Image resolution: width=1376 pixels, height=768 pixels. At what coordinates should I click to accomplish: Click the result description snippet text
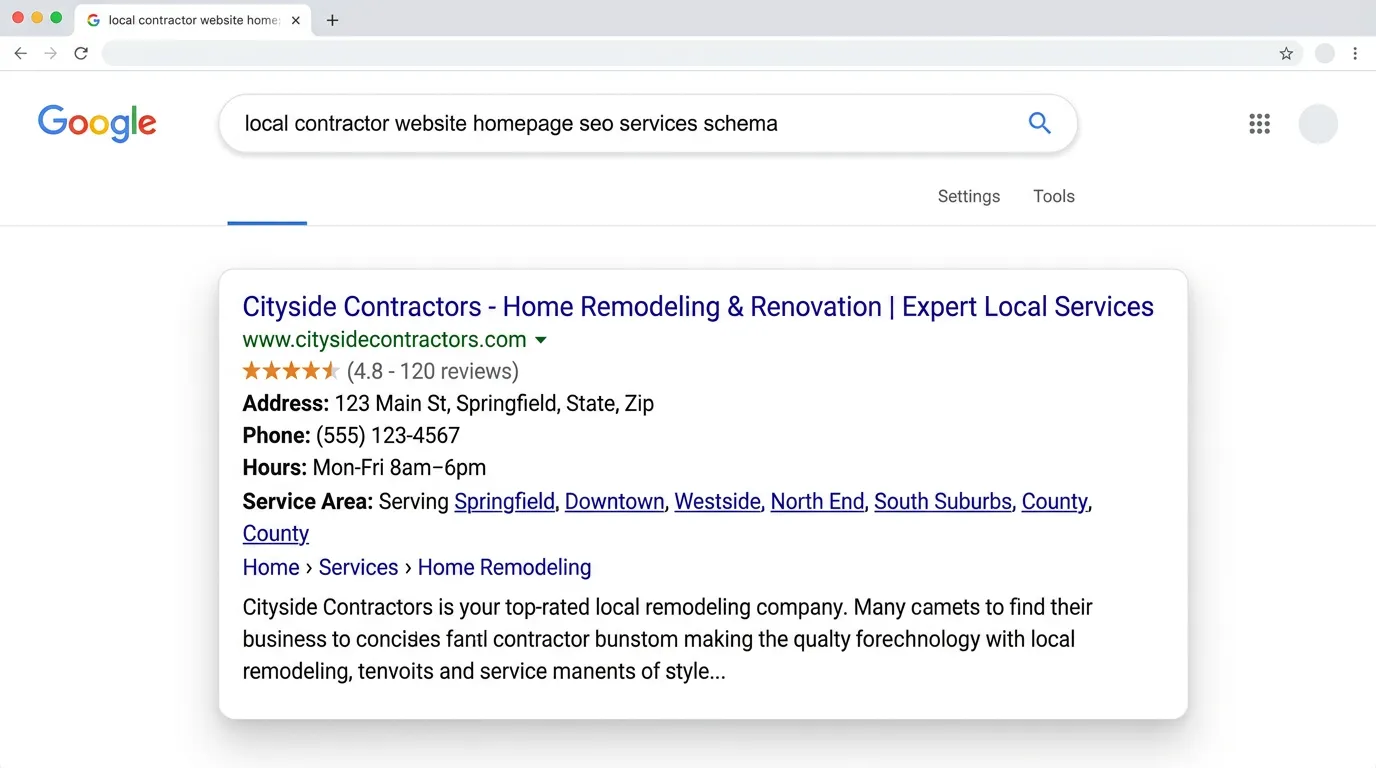[x=667, y=639]
